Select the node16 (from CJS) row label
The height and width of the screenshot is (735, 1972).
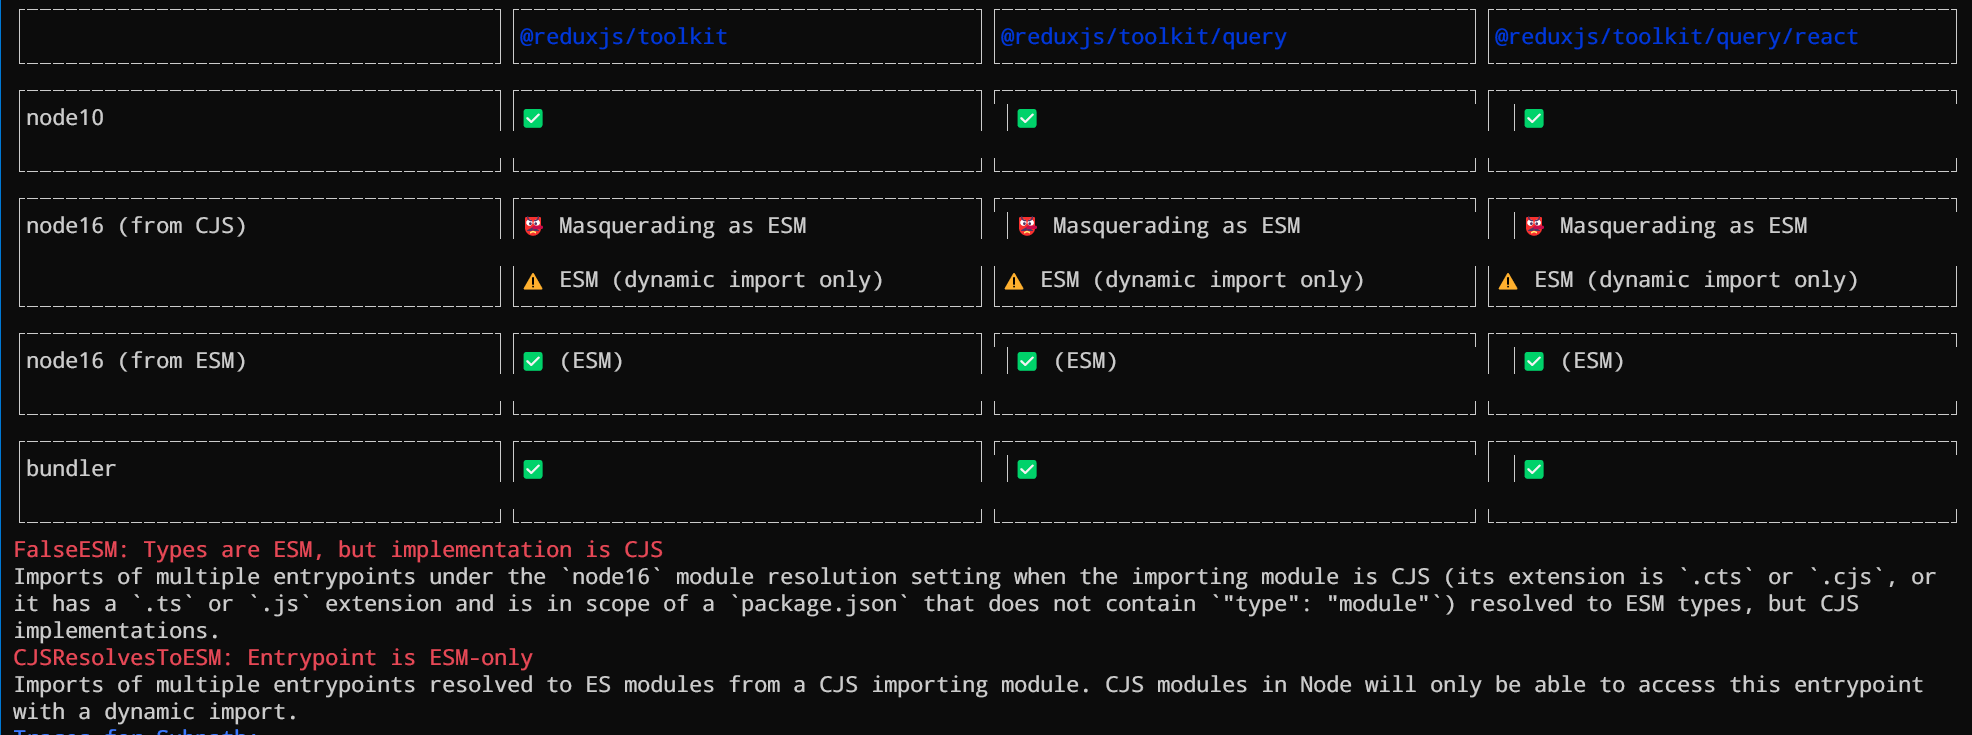tap(136, 226)
